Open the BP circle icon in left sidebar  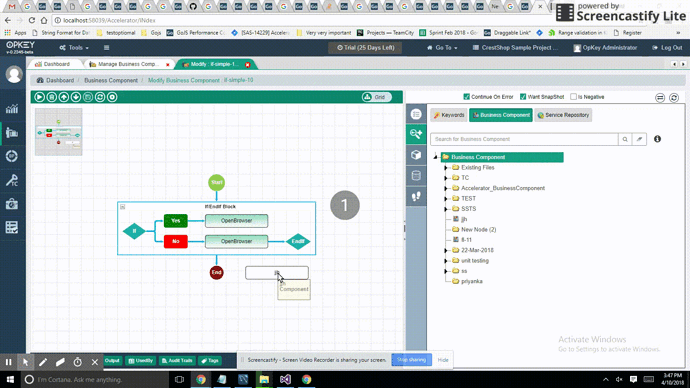[x=12, y=156]
